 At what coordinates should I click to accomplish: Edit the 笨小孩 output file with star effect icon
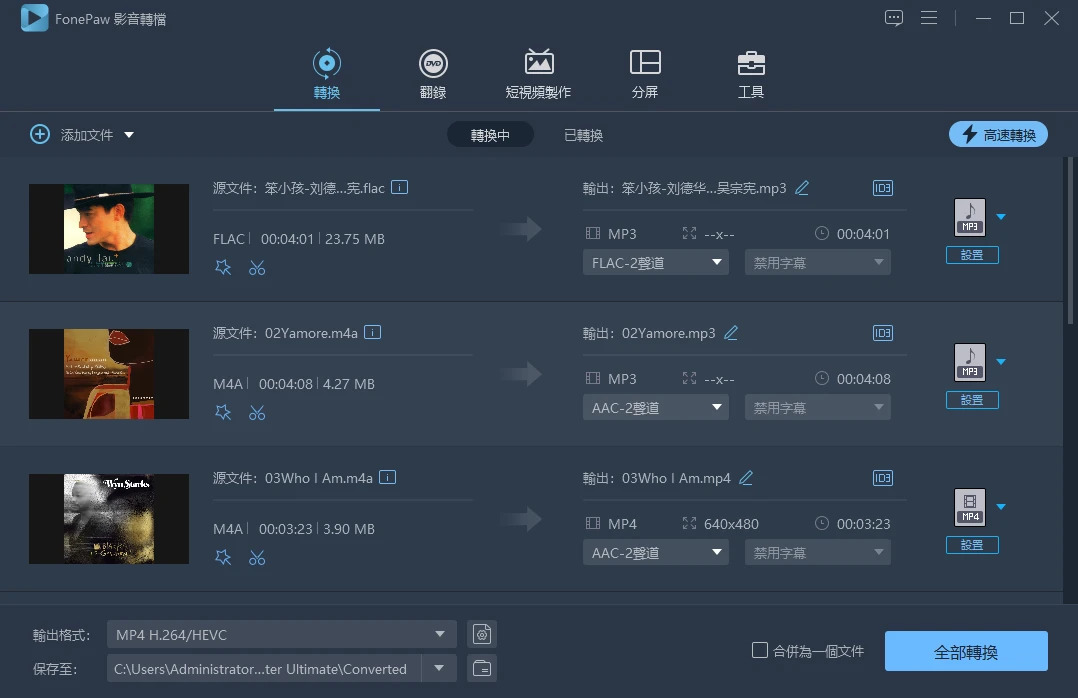[223, 267]
